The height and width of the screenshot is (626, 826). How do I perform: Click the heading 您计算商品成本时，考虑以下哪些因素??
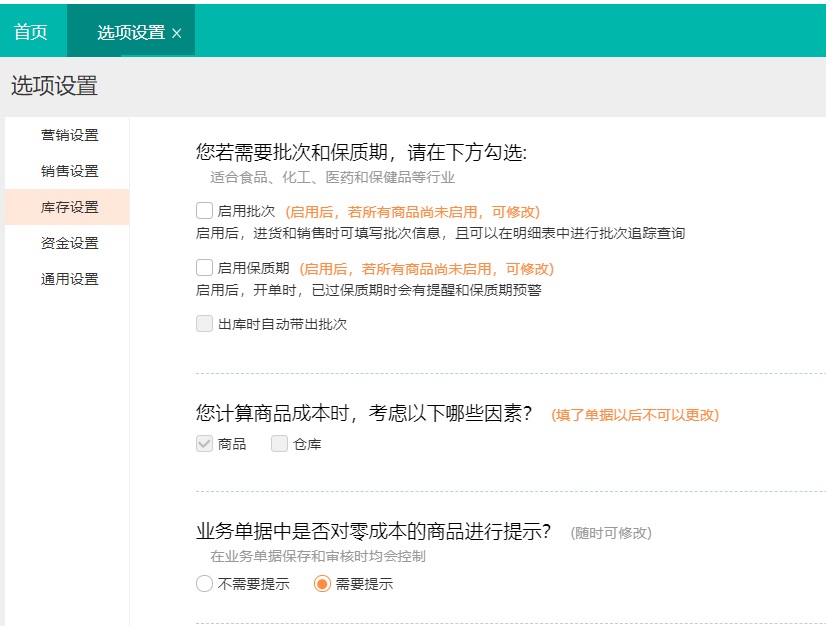pyautogui.click(x=364, y=413)
